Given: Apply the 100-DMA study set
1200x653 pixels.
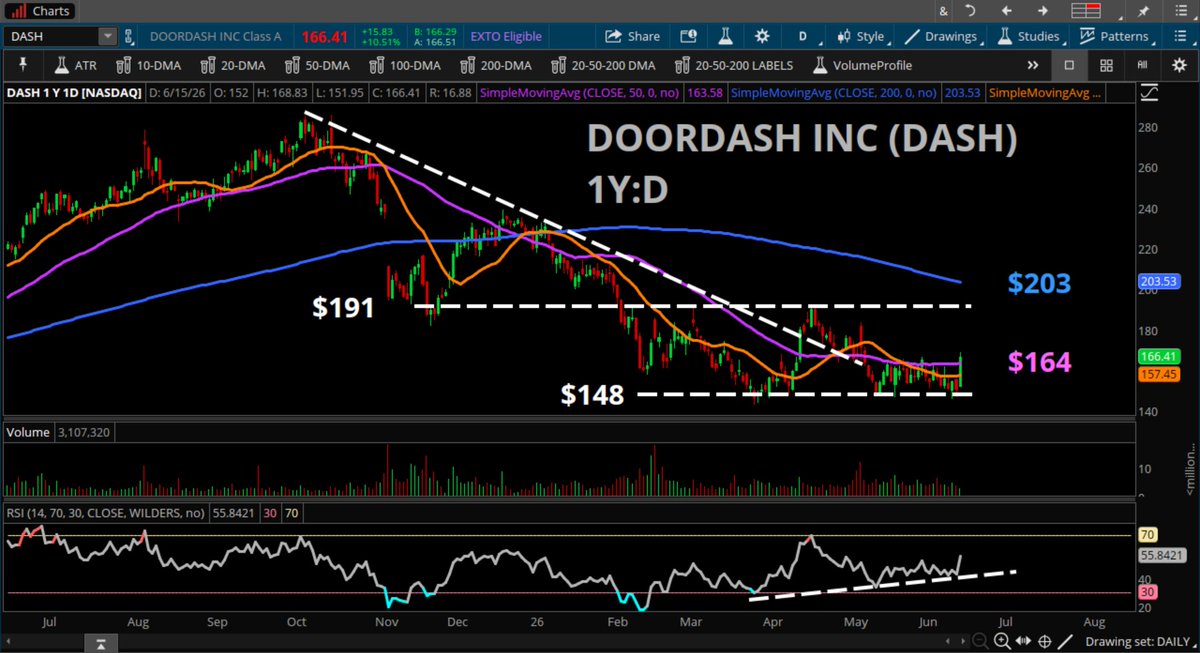Looking at the screenshot, I should pos(407,65).
